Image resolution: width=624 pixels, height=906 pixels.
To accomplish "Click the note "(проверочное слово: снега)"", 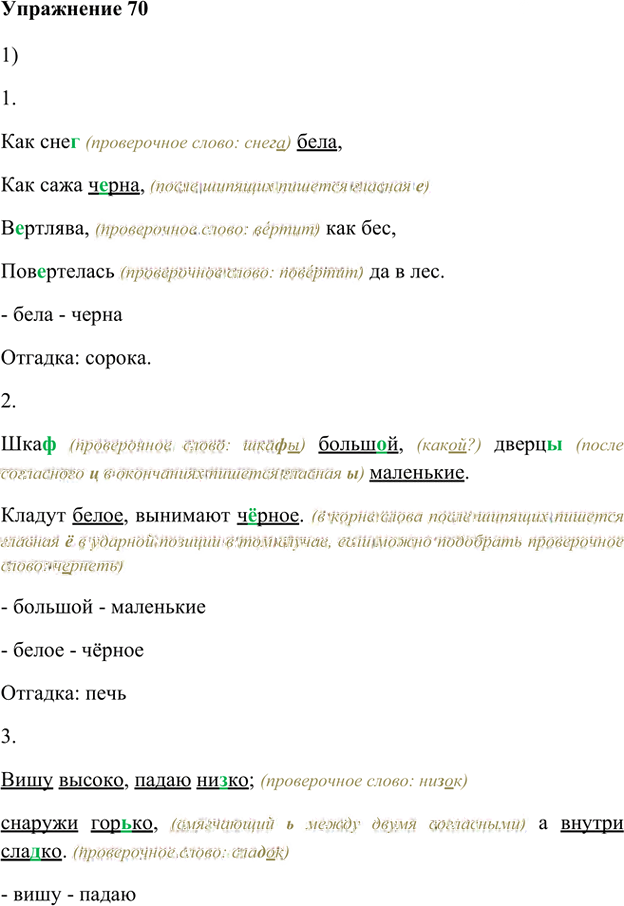I will tap(188, 143).
